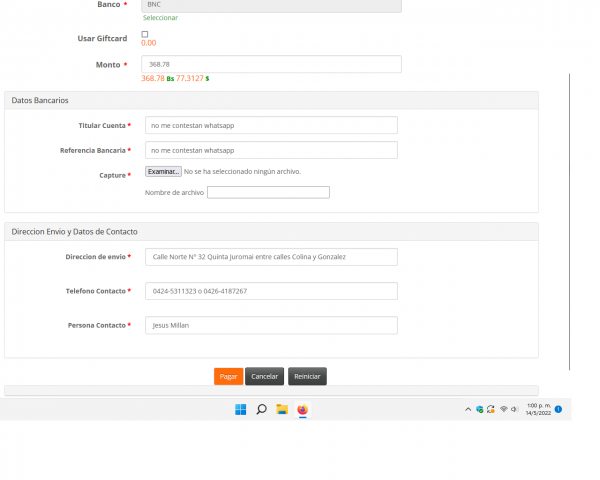The width and height of the screenshot is (600, 480).
Task: Open the Windows Start menu
Action: (240, 409)
